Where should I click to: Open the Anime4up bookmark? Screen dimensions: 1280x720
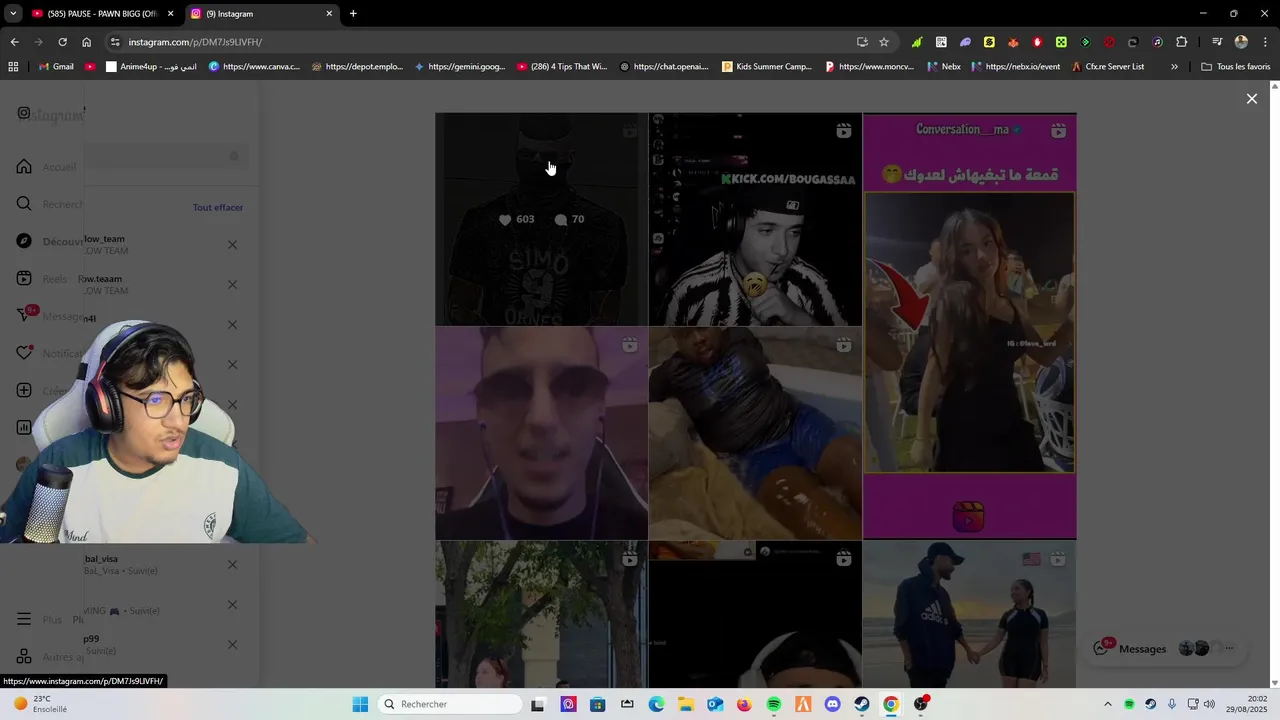pos(151,67)
